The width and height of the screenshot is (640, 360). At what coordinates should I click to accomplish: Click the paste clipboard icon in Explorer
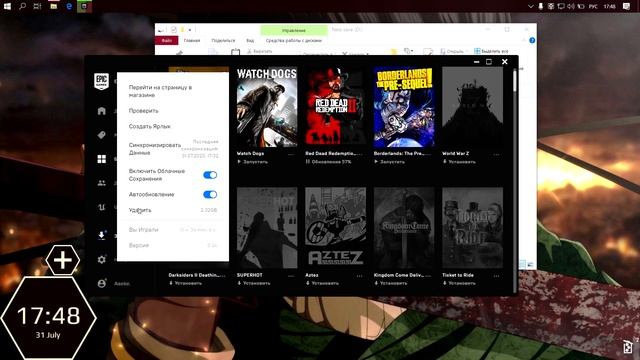pos(235,52)
